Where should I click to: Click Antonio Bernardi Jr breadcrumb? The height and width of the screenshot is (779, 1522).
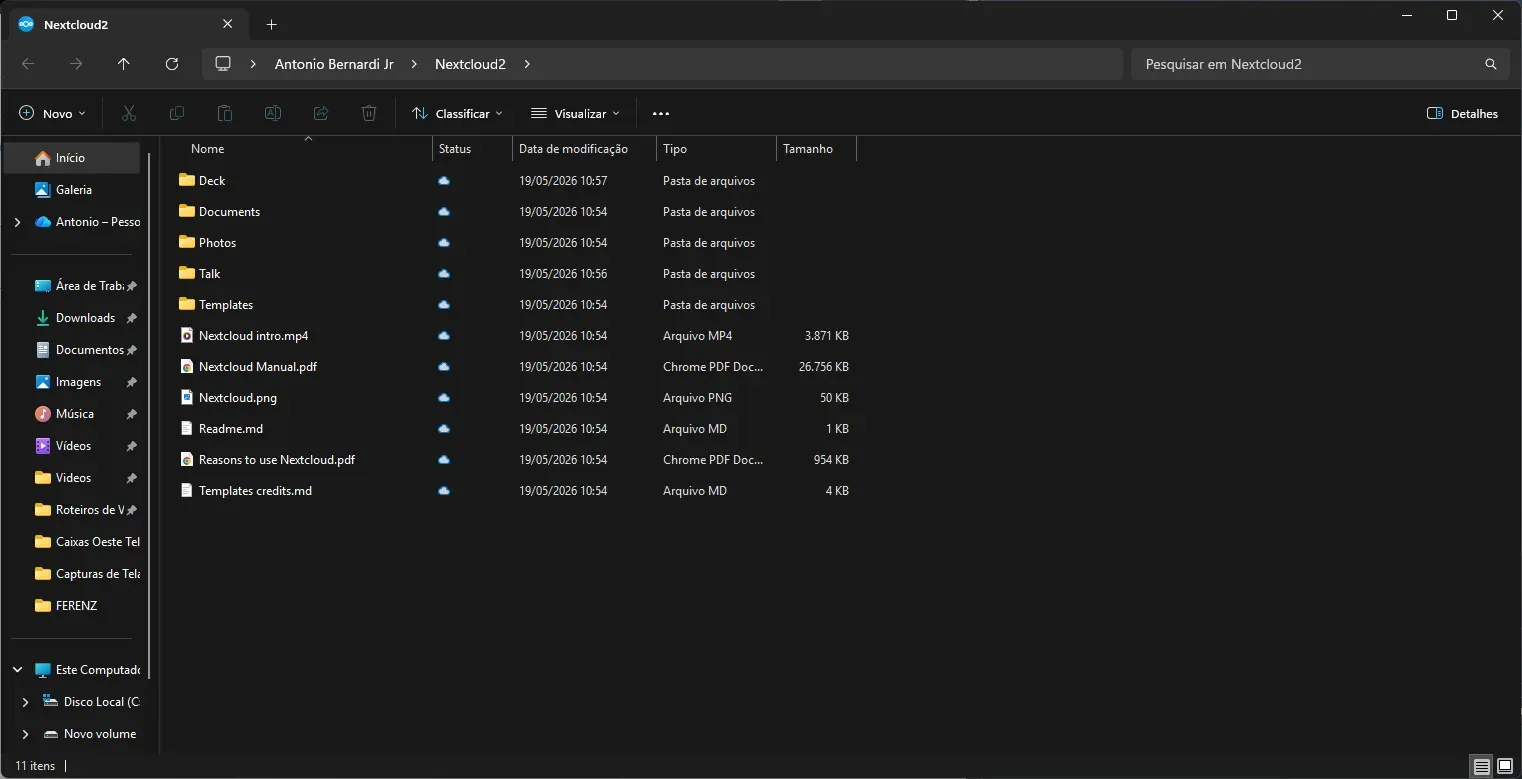coord(334,64)
